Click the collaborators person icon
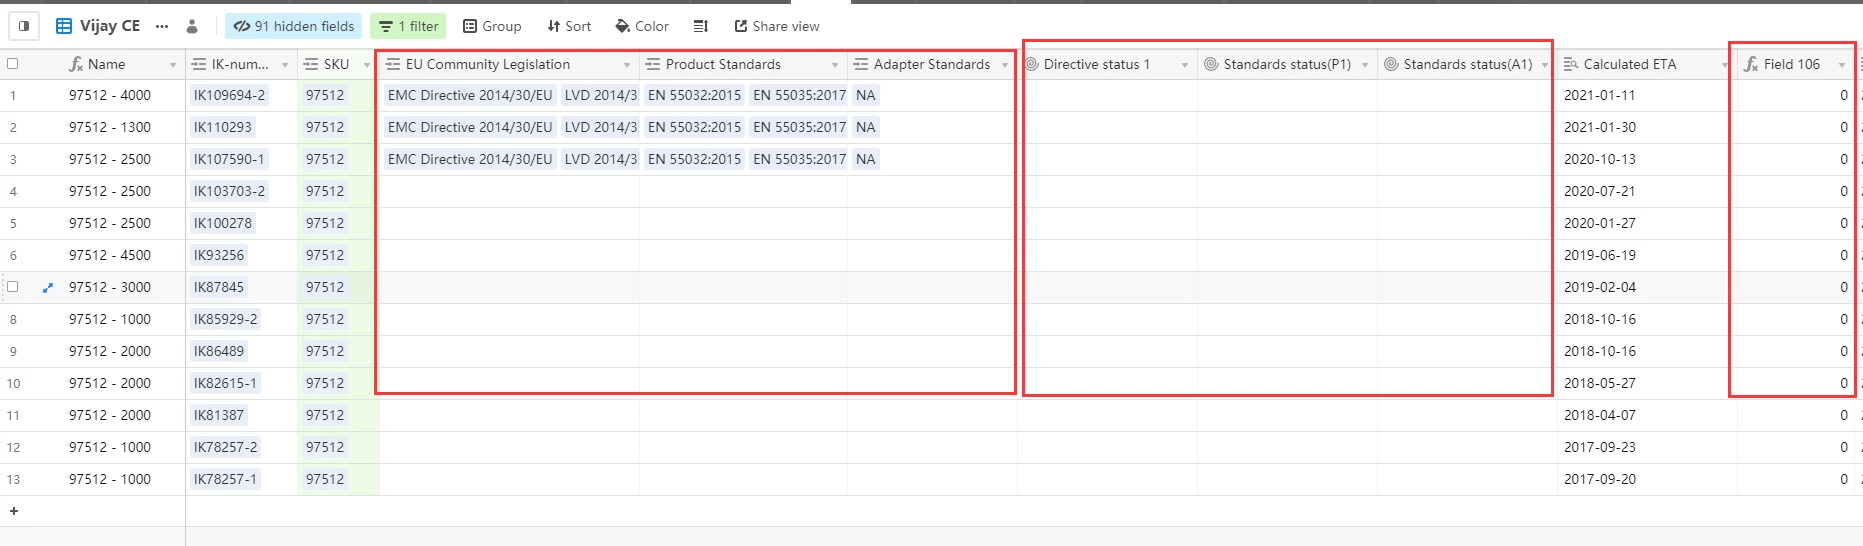Screen dimensions: 1863x546 pos(192,26)
